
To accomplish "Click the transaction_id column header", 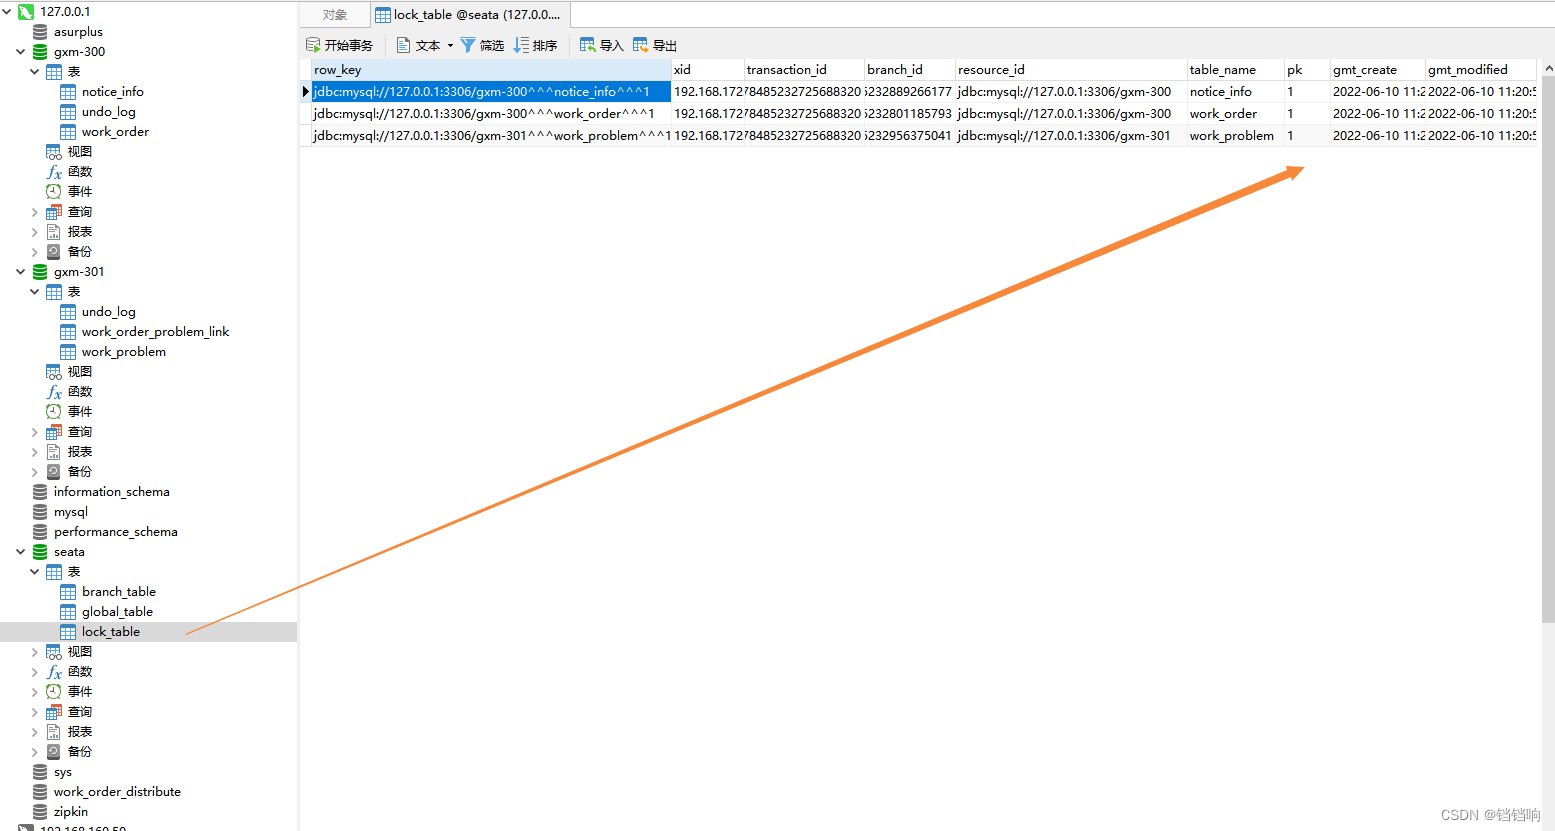I will pos(804,70).
